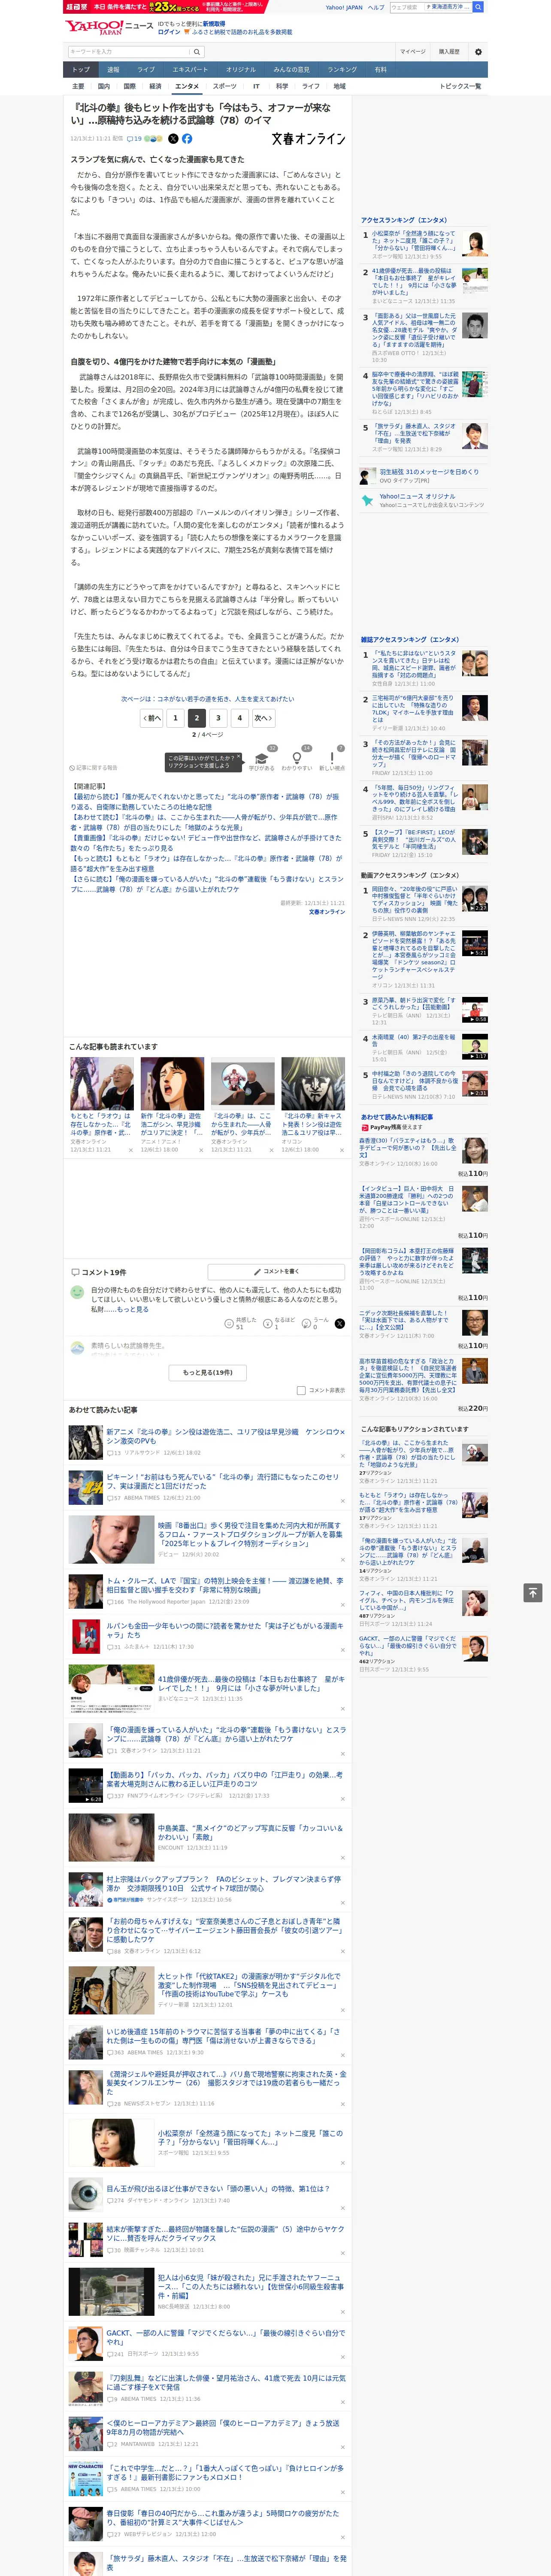Open settings gear icon in header

pyautogui.click(x=478, y=52)
